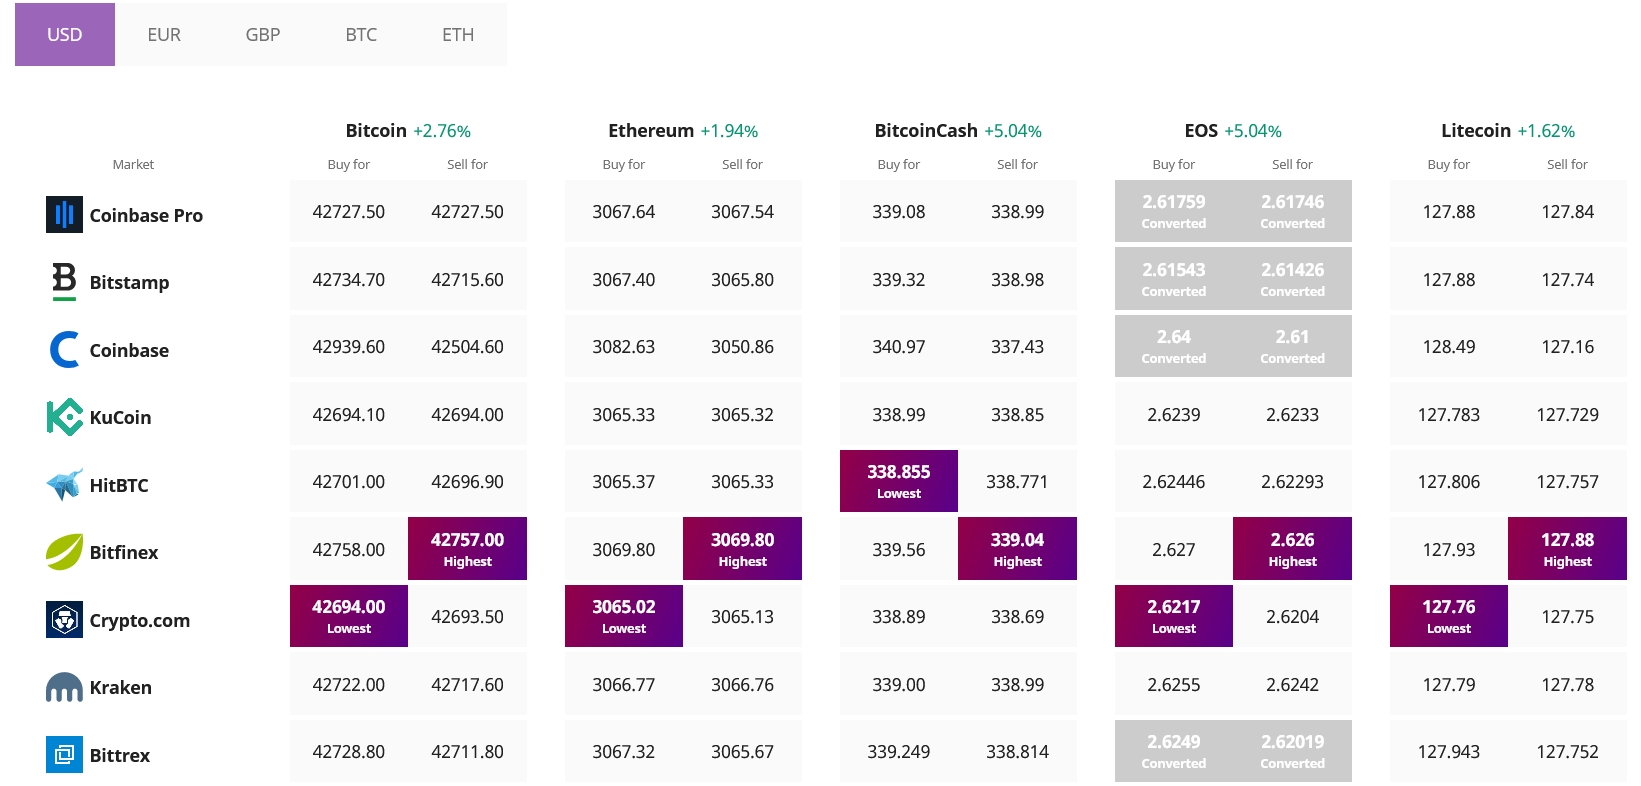This screenshot has height=786, width=1641.
Task: Open the HitBTC market name
Action: click(119, 485)
